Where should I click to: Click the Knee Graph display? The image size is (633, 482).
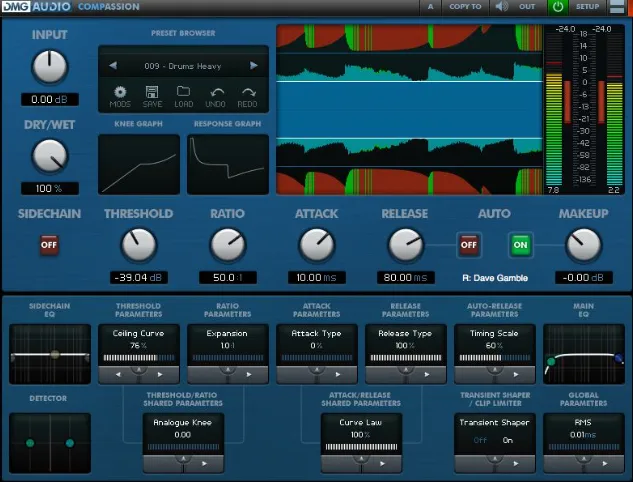pyautogui.click(x=139, y=164)
